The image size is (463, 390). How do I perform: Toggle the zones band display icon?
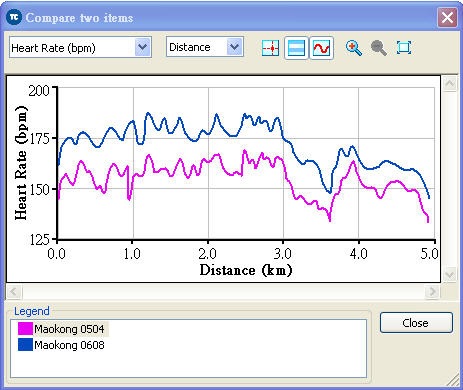[296, 48]
